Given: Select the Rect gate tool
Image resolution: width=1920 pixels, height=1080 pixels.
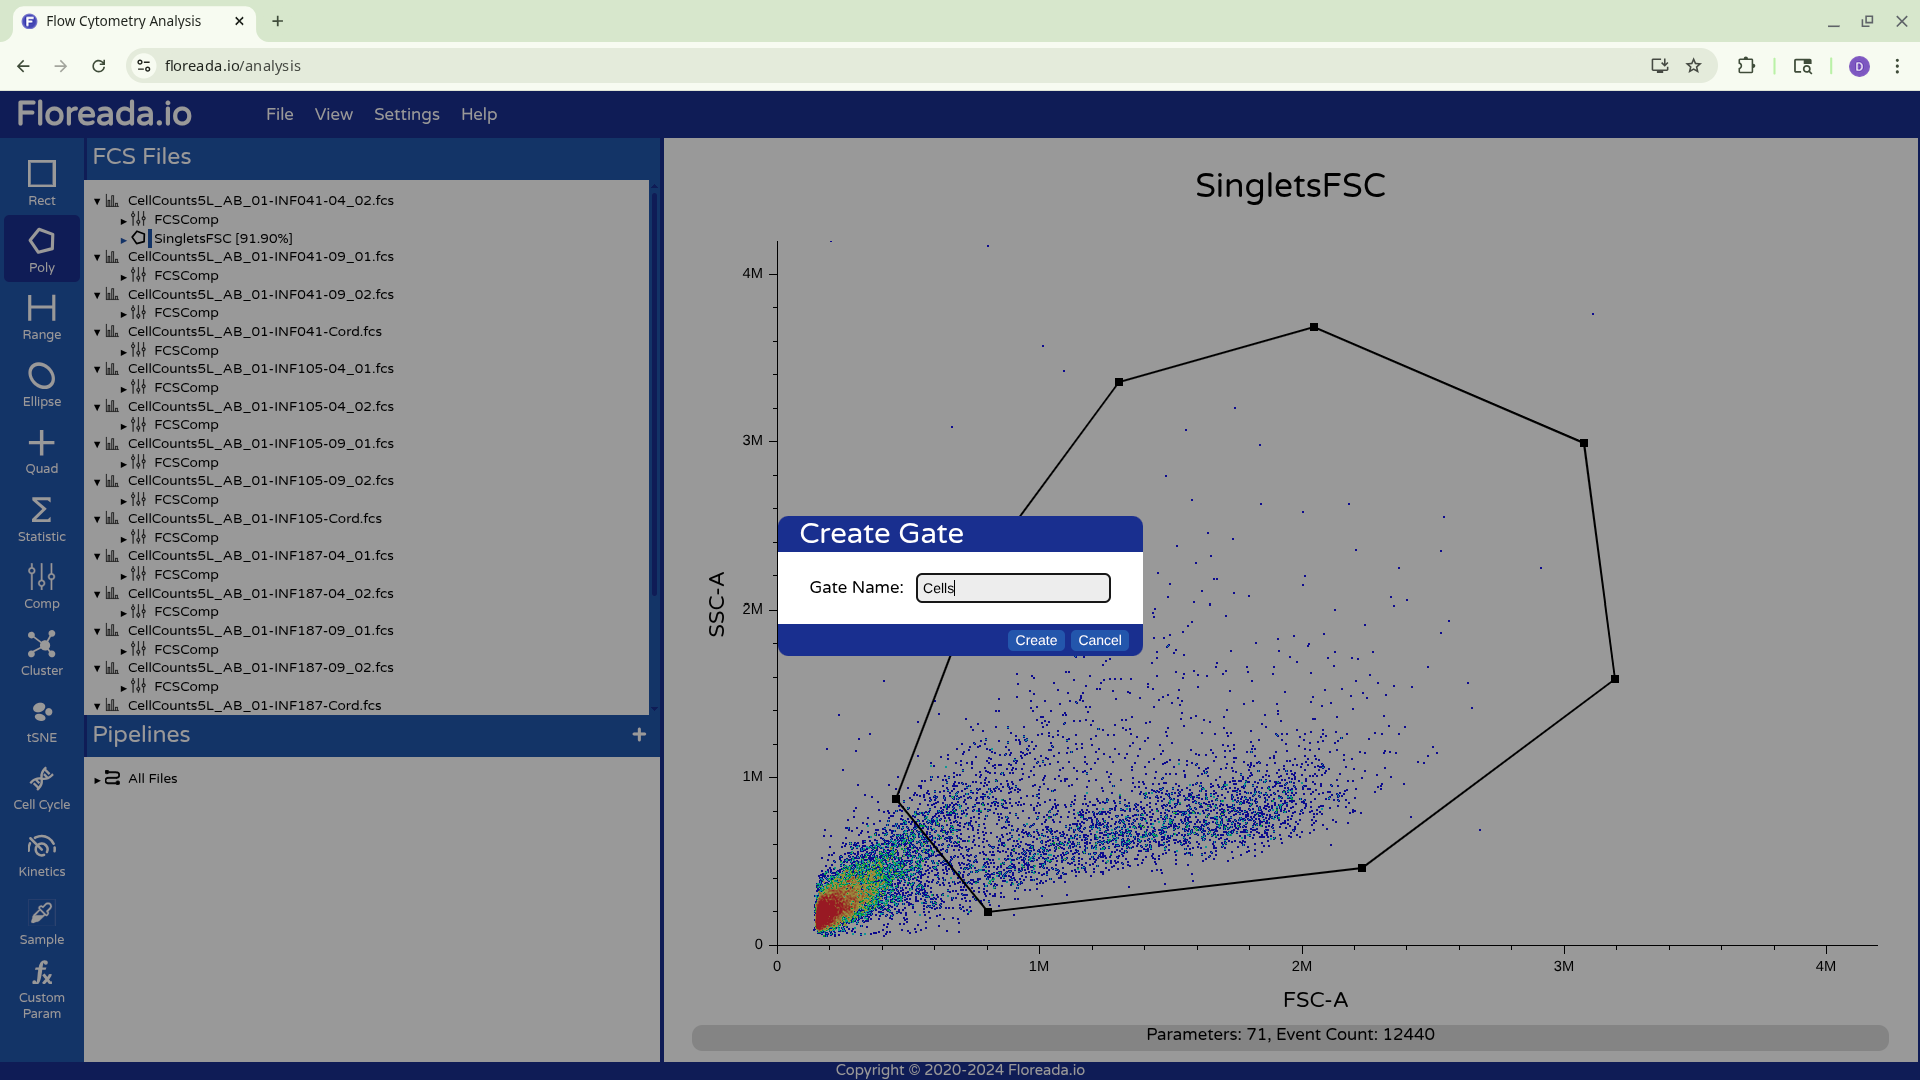Looking at the screenshot, I should click(x=41, y=183).
